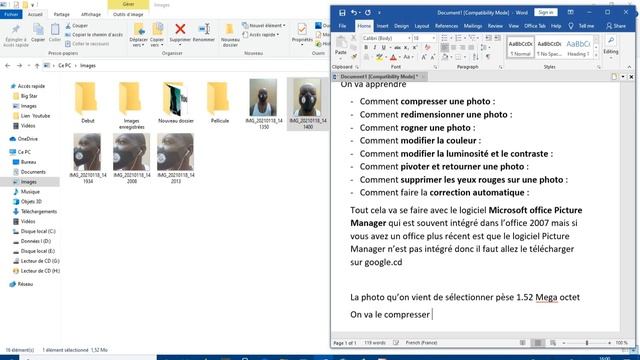Click the Cut scissors icon in Word's Clipboard group
640x360 pixels.
pos(354,38)
